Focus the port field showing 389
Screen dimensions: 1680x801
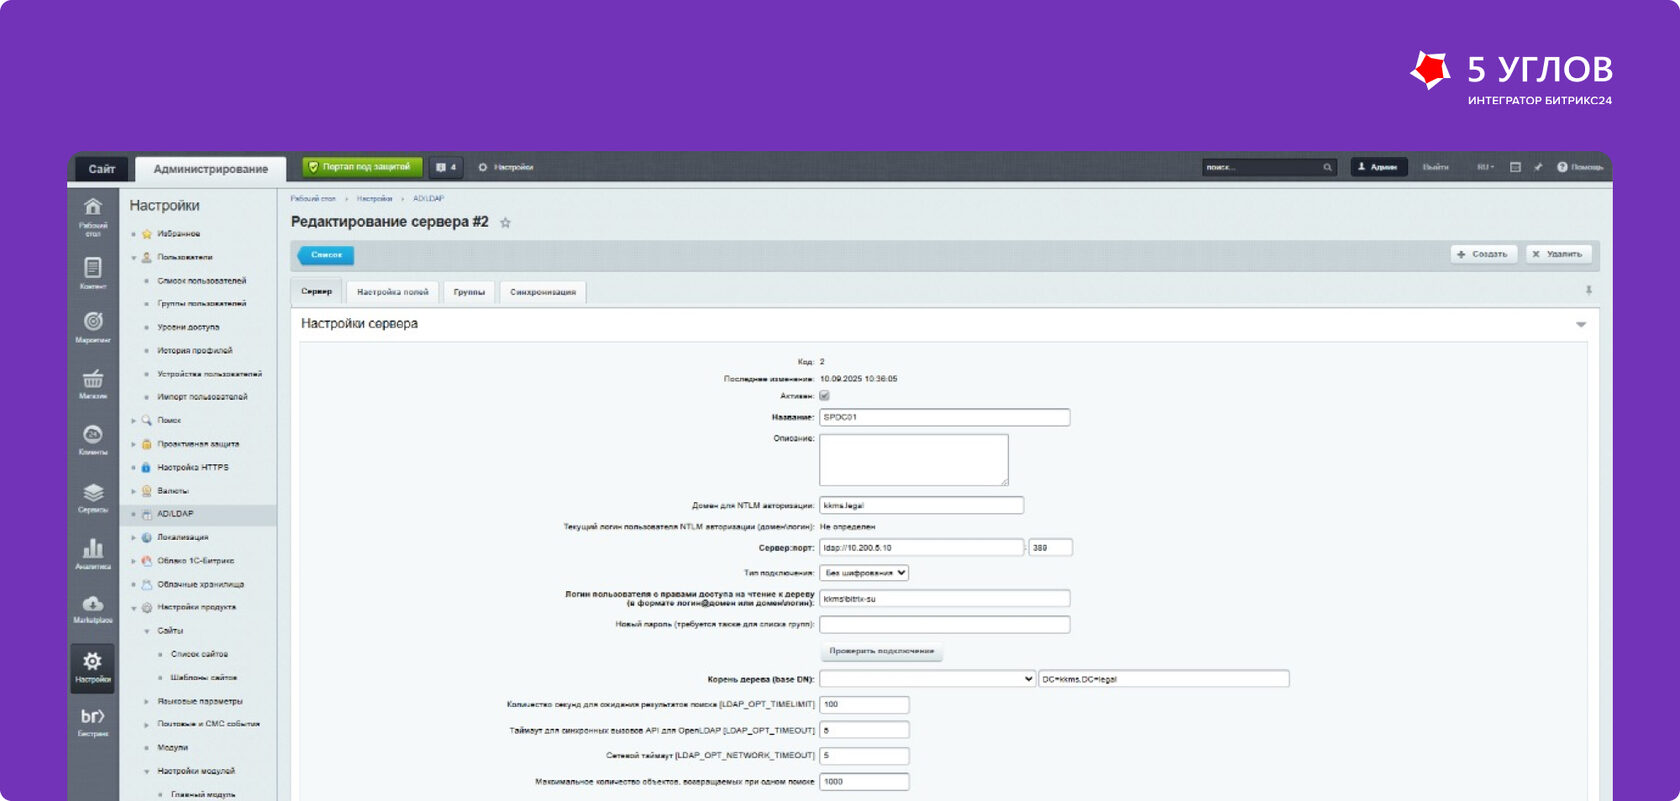tap(1050, 547)
